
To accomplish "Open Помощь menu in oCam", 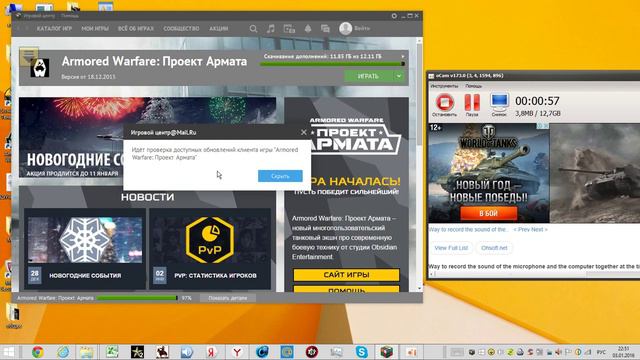I will pos(473,86).
